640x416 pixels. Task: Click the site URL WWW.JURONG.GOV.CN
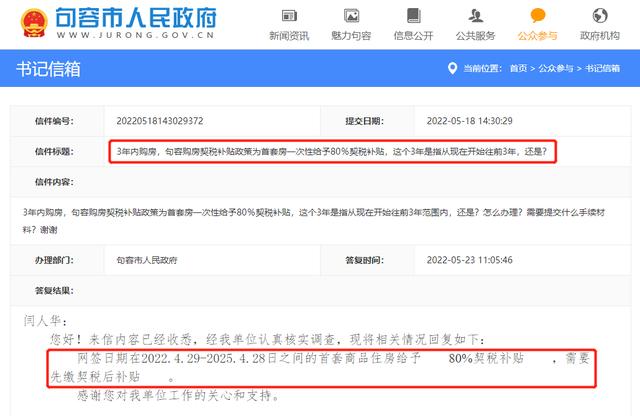(136, 35)
